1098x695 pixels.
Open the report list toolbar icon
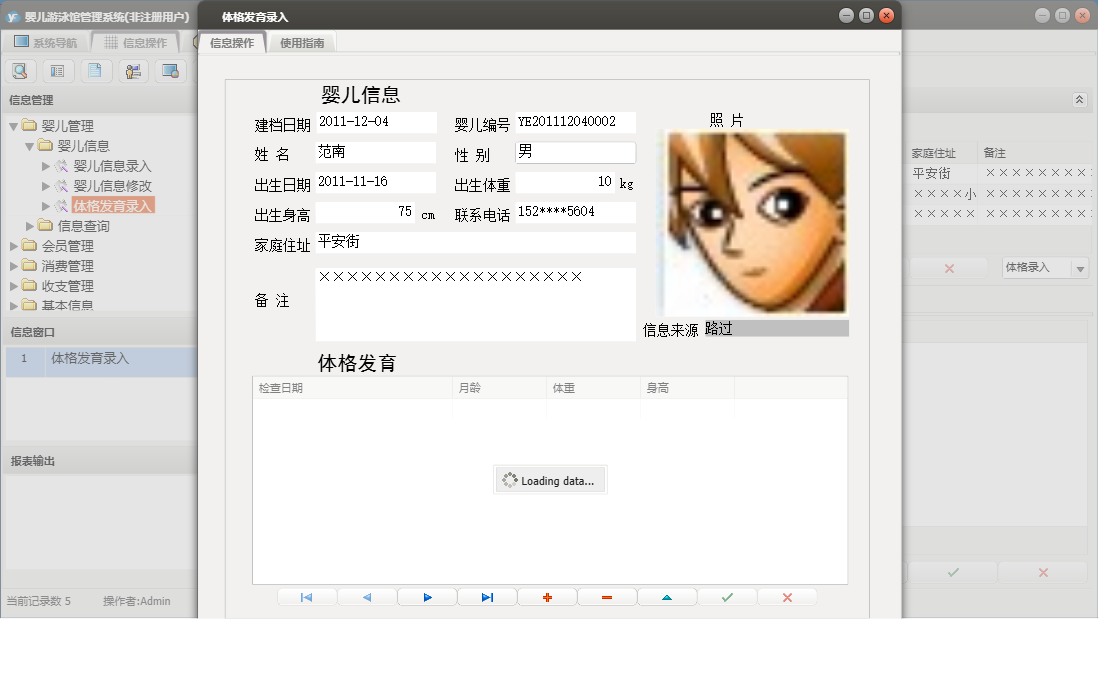(58, 71)
